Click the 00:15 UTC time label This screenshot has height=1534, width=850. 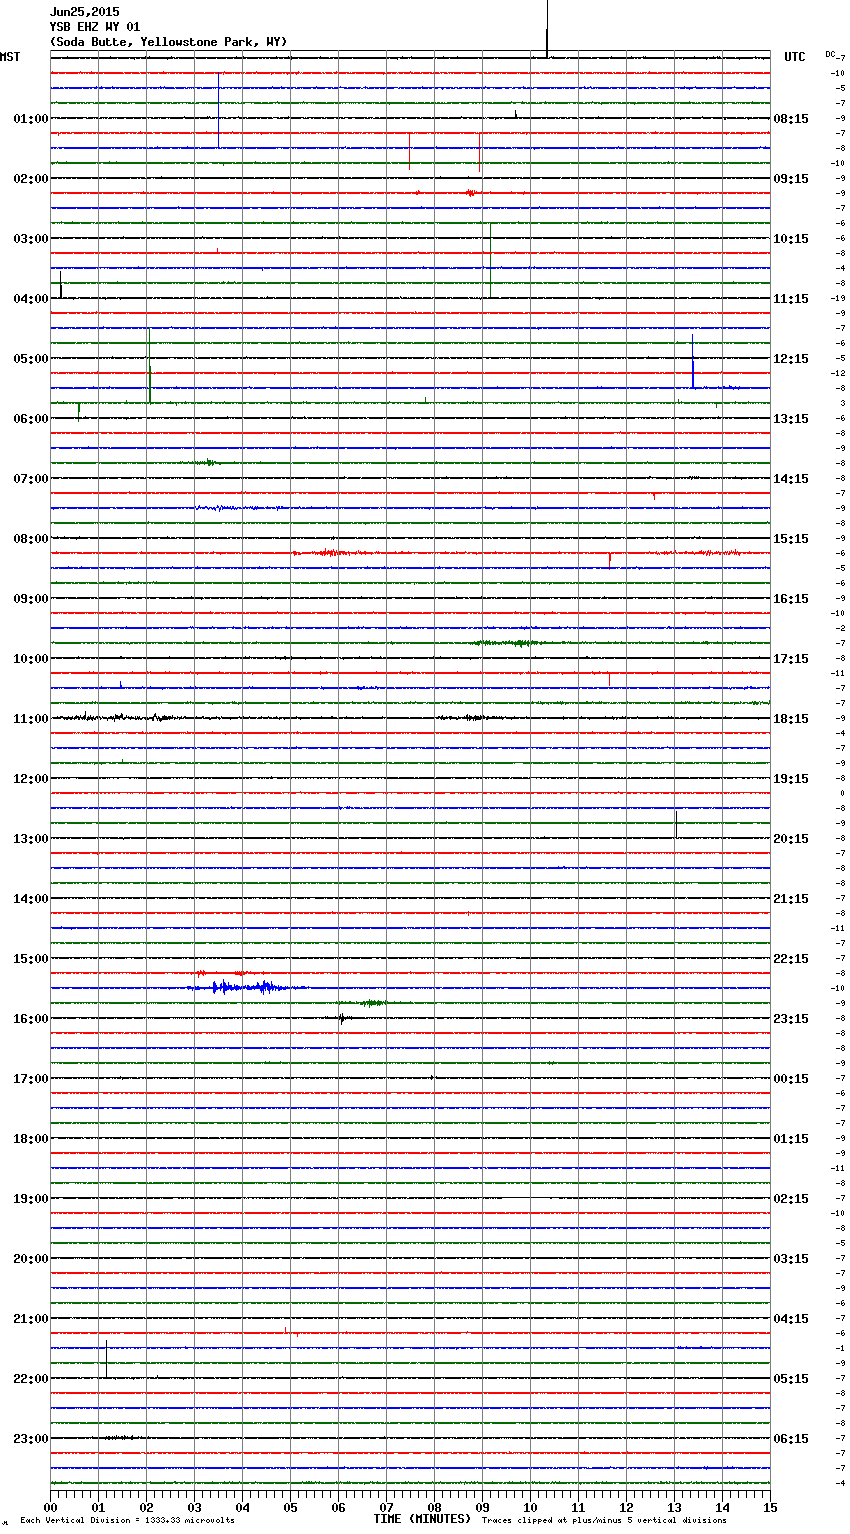click(x=791, y=1079)
